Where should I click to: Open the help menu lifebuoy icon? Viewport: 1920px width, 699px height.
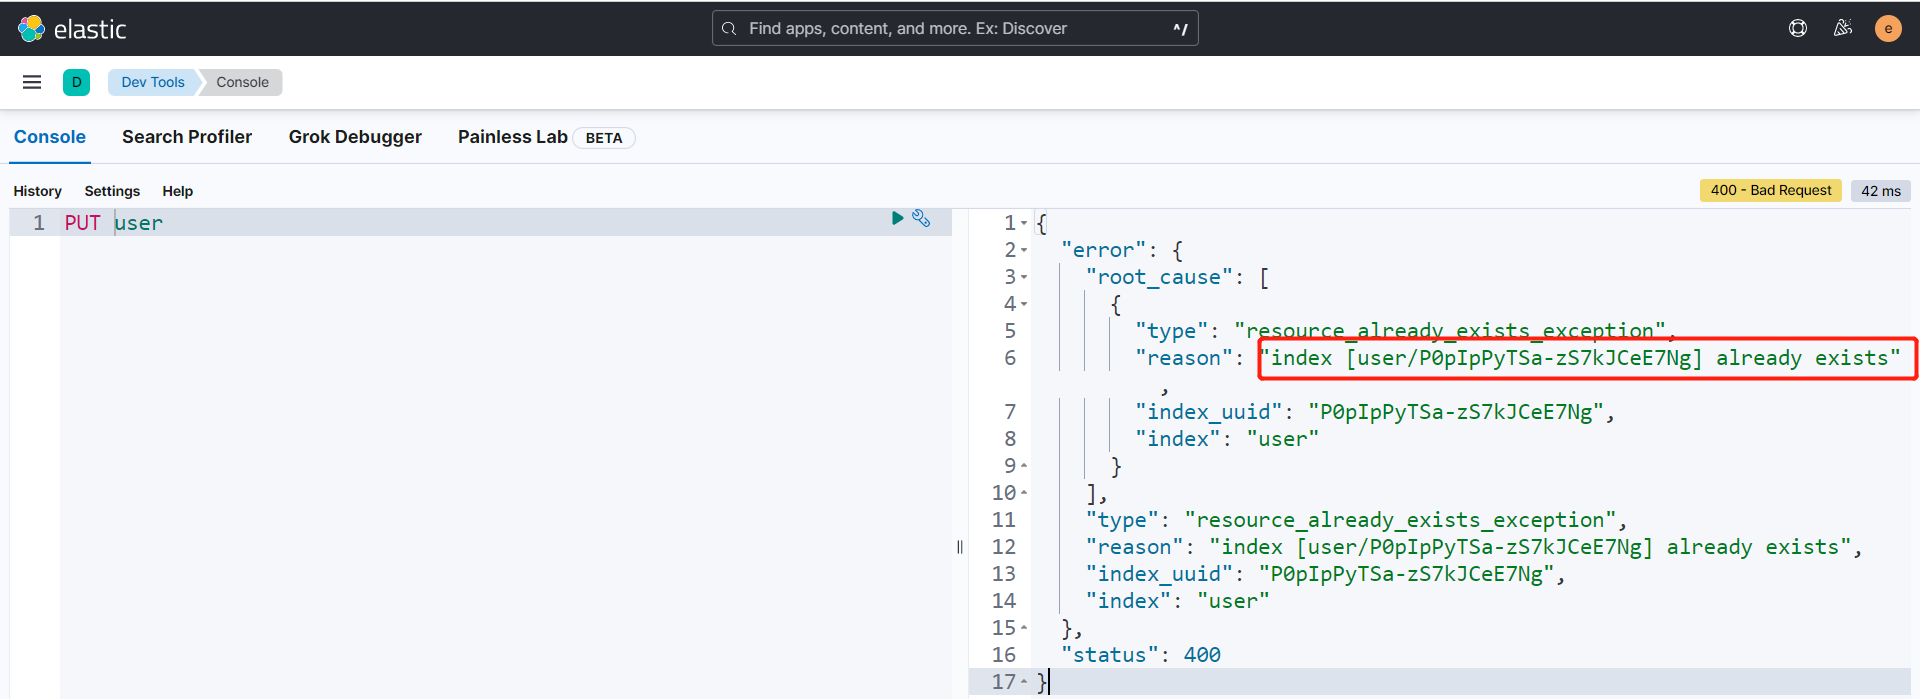(1798, 28)
